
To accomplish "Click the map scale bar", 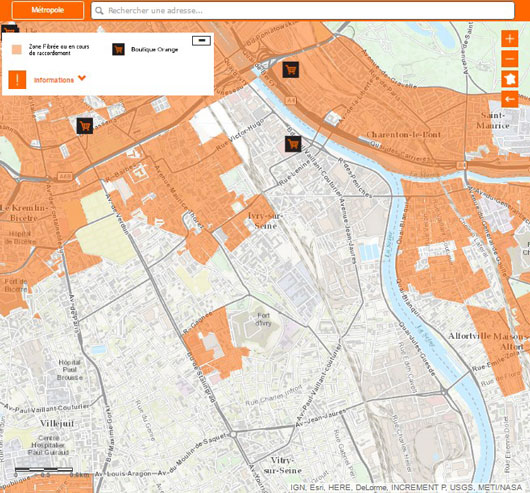I will coord(44,469).
